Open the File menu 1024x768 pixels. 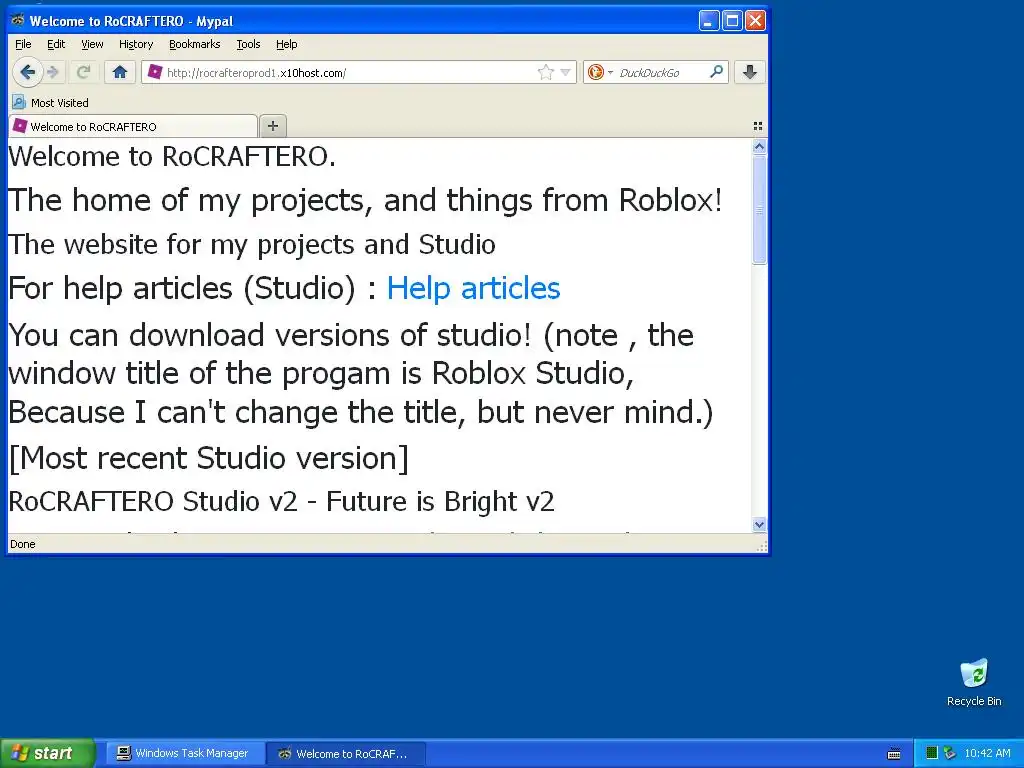click(23, 44)
